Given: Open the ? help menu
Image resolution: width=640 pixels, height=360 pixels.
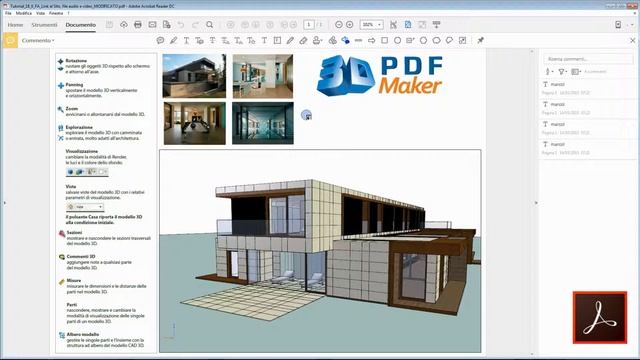Looking at the screenshot, I should click(68, 13).
